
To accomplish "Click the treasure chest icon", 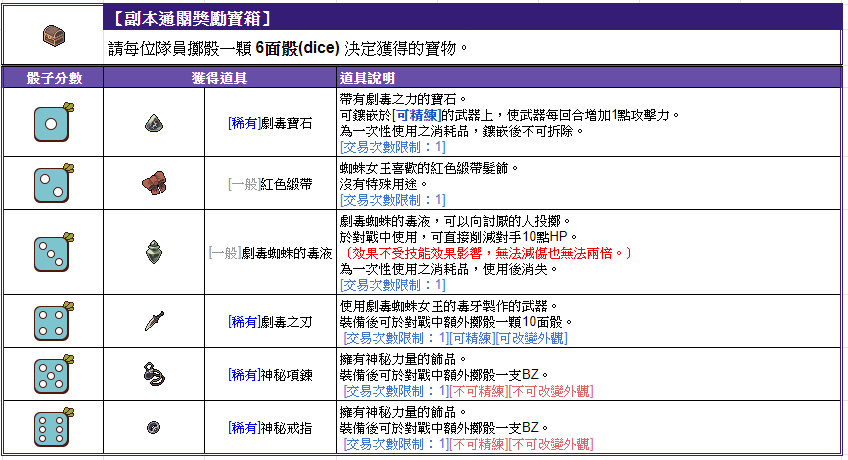I will pyautogui.click(x=54, y=36).
